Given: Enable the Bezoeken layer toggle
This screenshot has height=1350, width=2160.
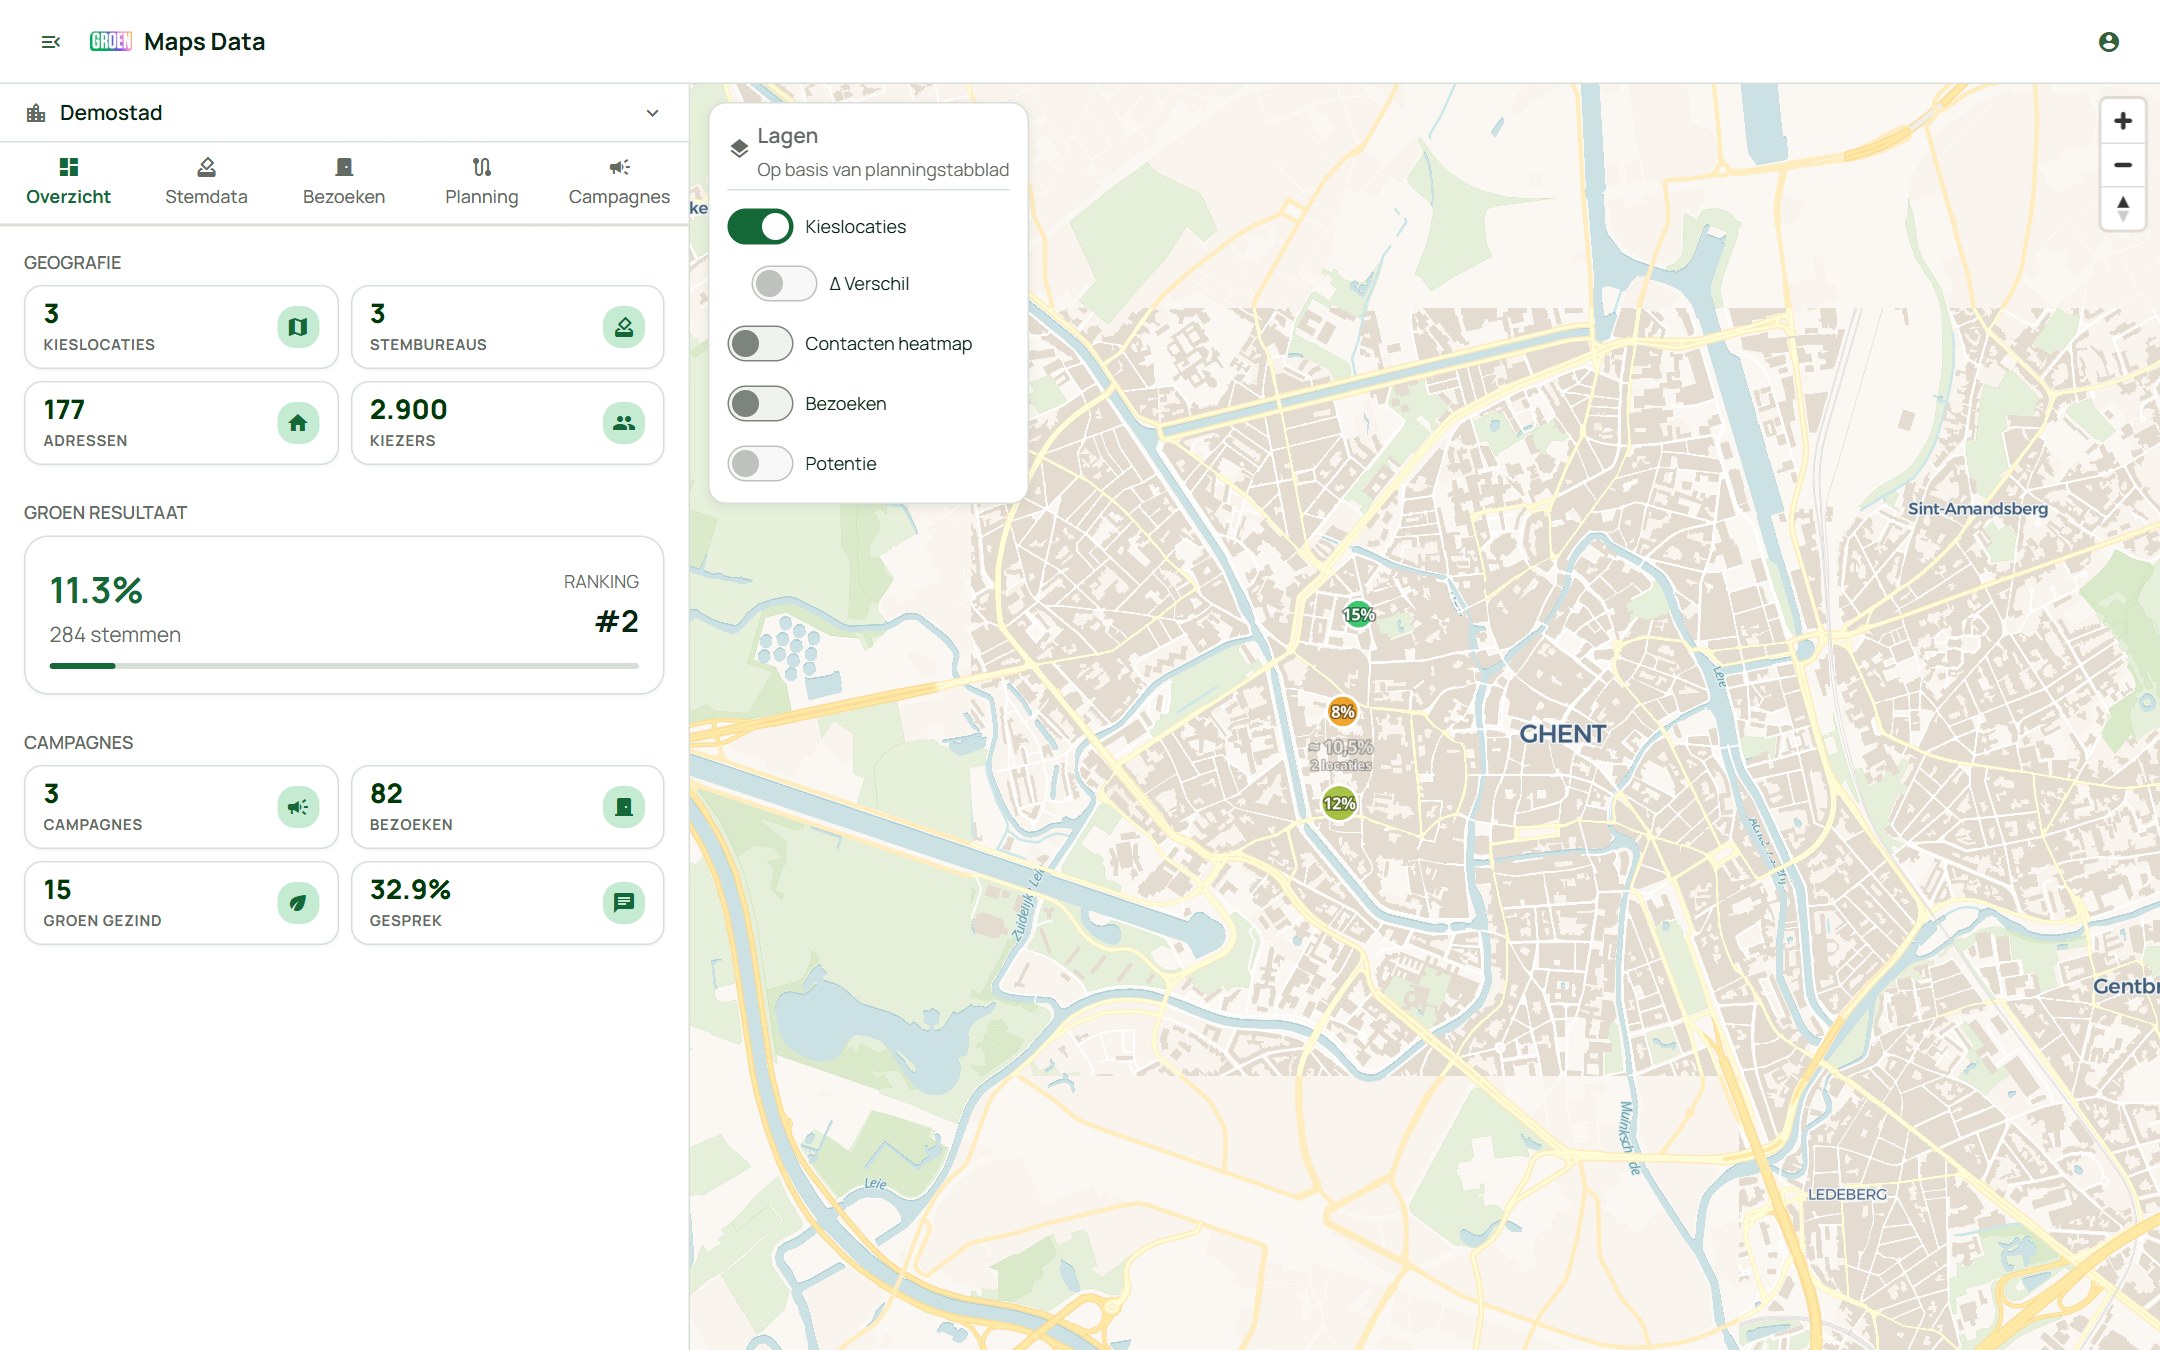Looking at the screenshot, I should click(760, 404).
